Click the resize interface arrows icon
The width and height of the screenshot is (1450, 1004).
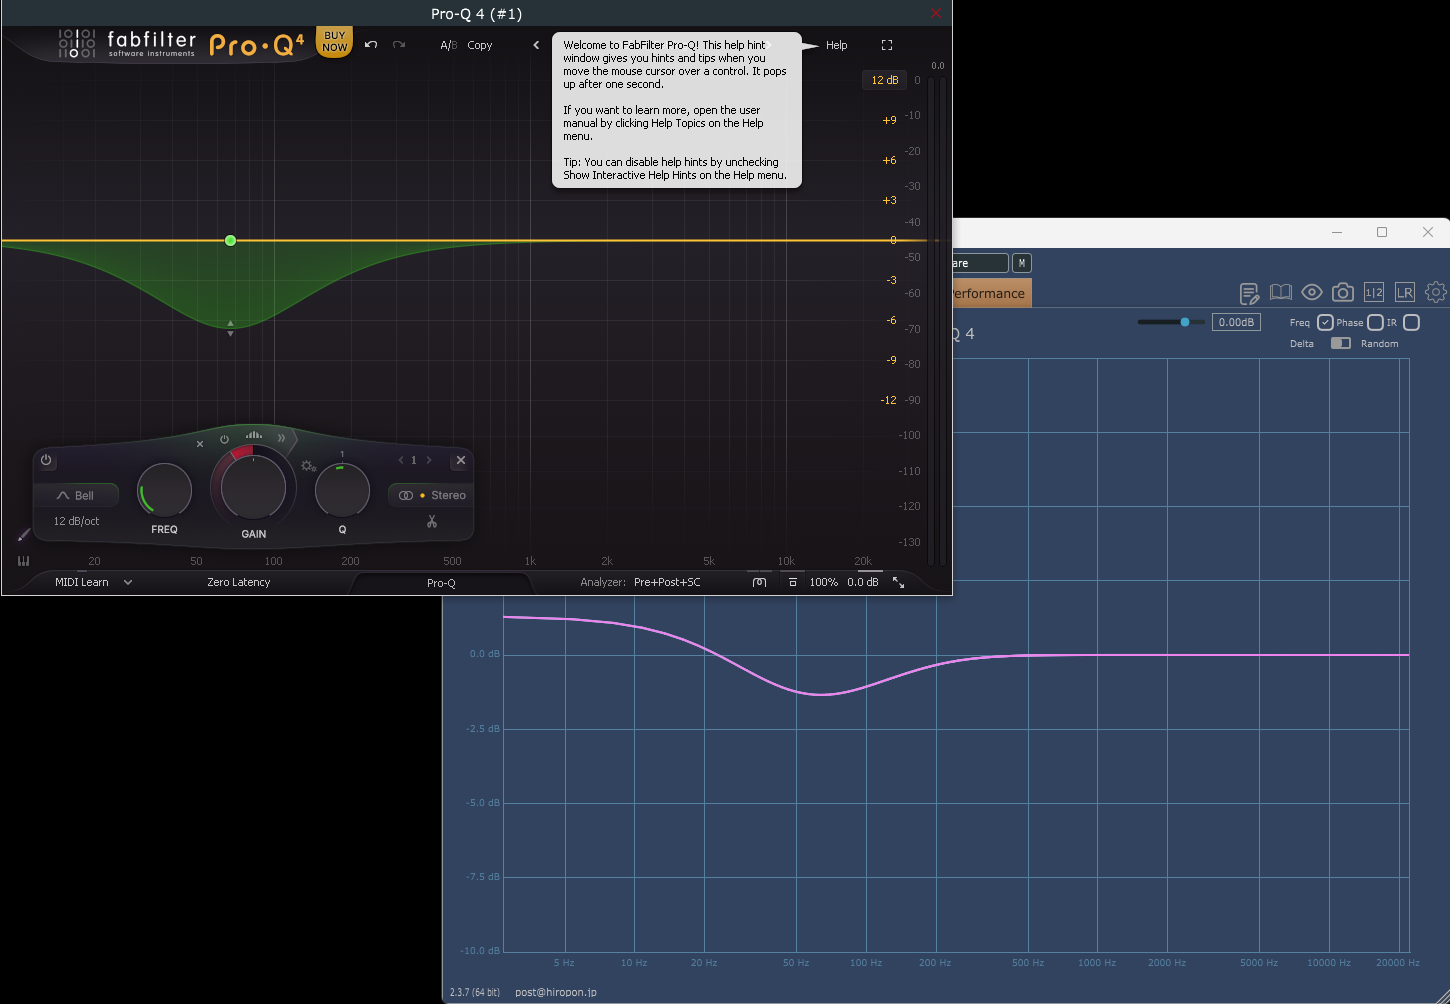coord(898,582)
